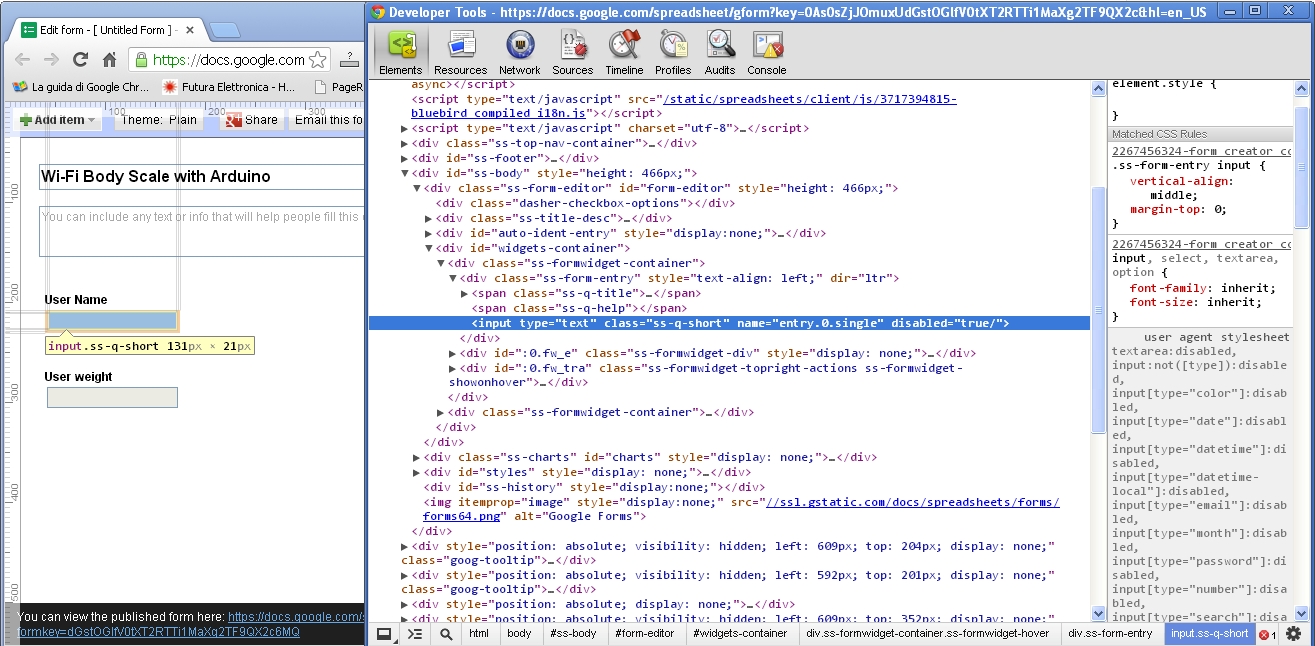Expand the span ss-q-title node
This screenshot has height=646, width=1315.
coord(464,293)
